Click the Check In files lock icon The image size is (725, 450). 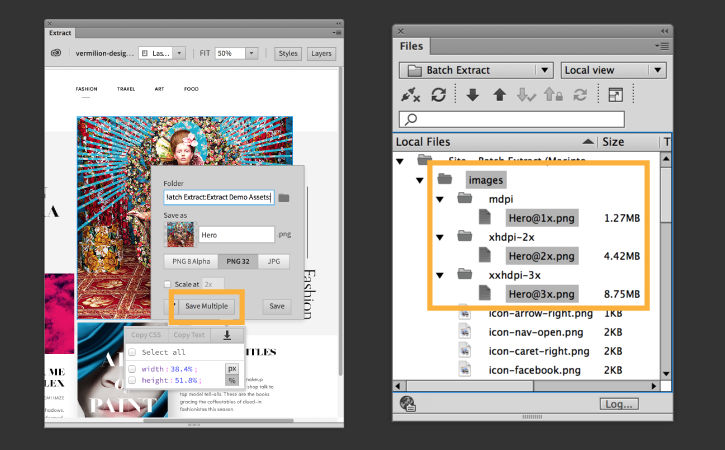pos(553,95)
